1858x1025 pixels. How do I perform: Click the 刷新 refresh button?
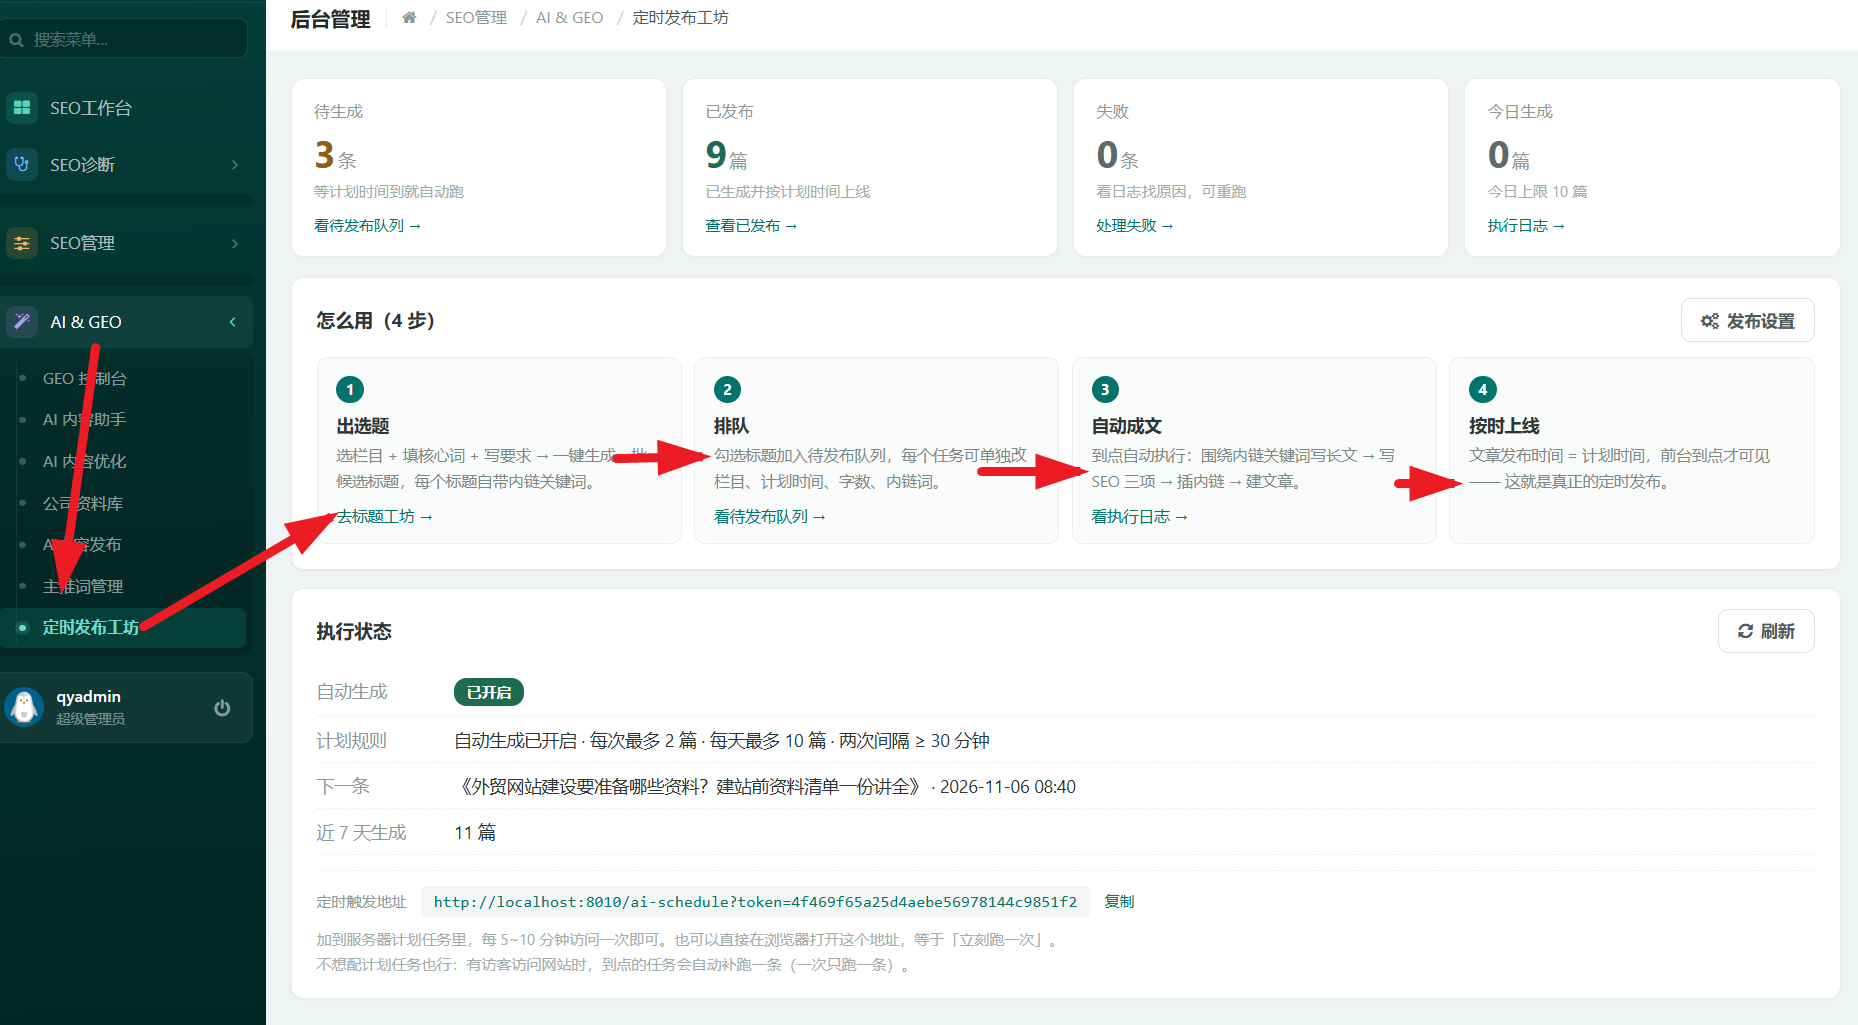(1766, 631)
